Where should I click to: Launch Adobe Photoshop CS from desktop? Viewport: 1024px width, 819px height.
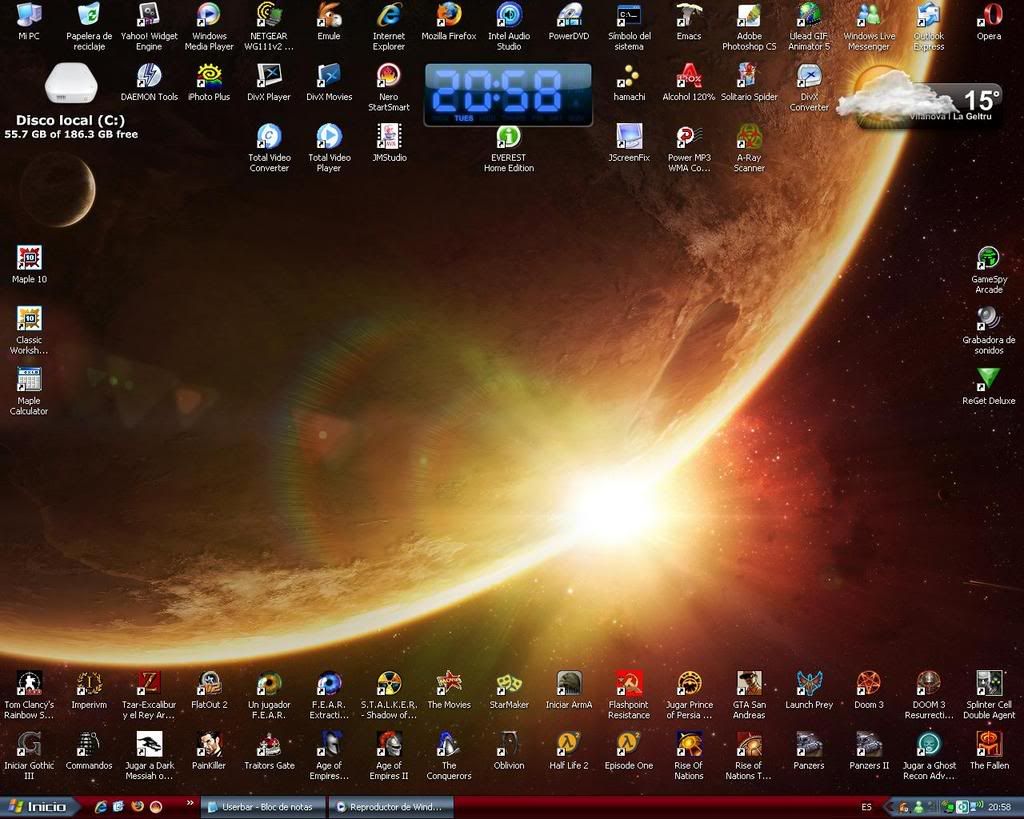coord(749,15)
